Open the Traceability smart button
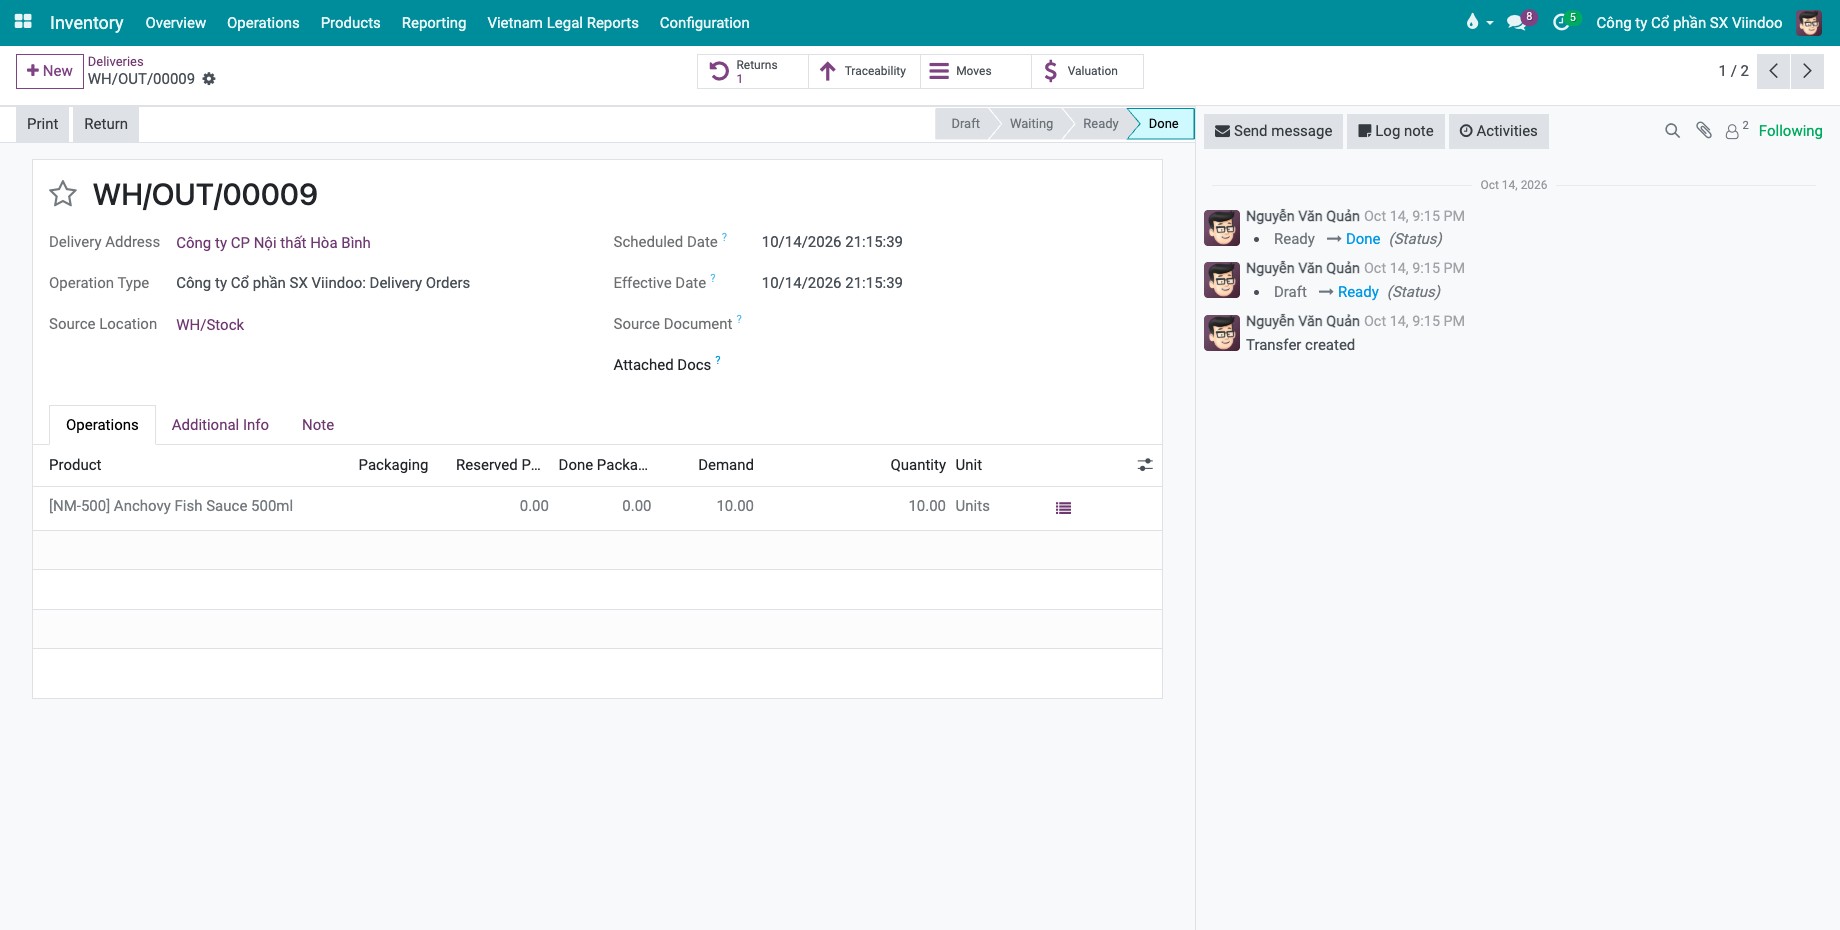 (x=864, y=71)
